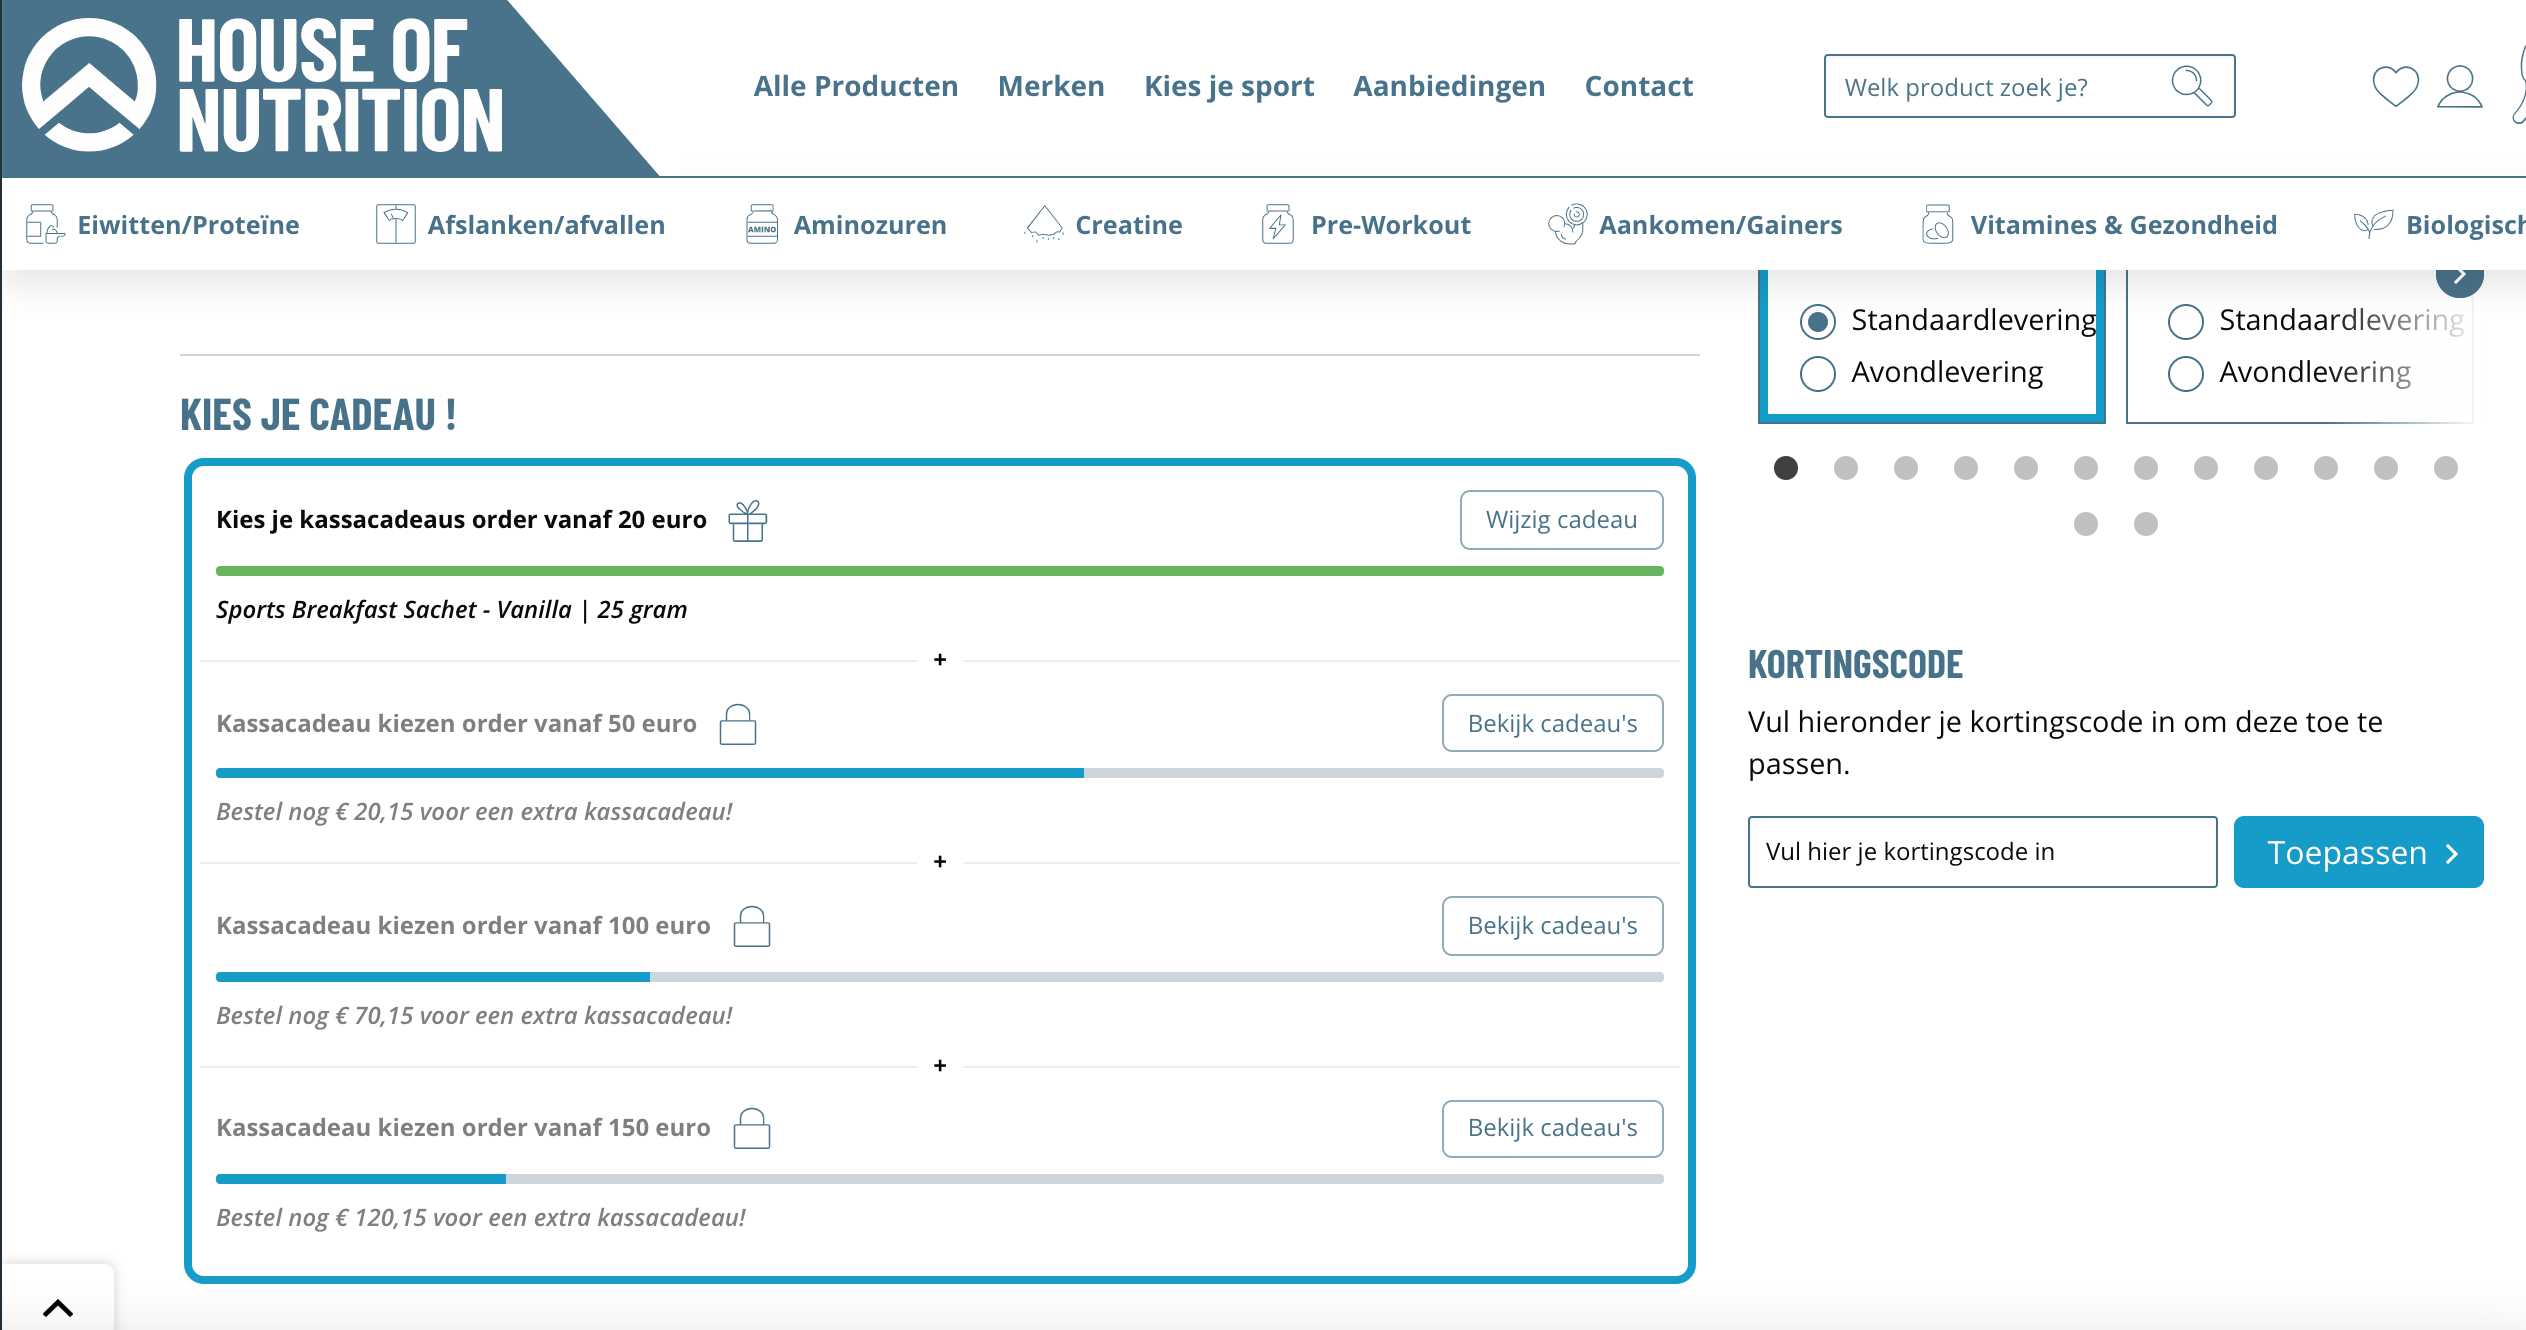
Task: Click the Toepassen button
Action: tap(2357, 852)
